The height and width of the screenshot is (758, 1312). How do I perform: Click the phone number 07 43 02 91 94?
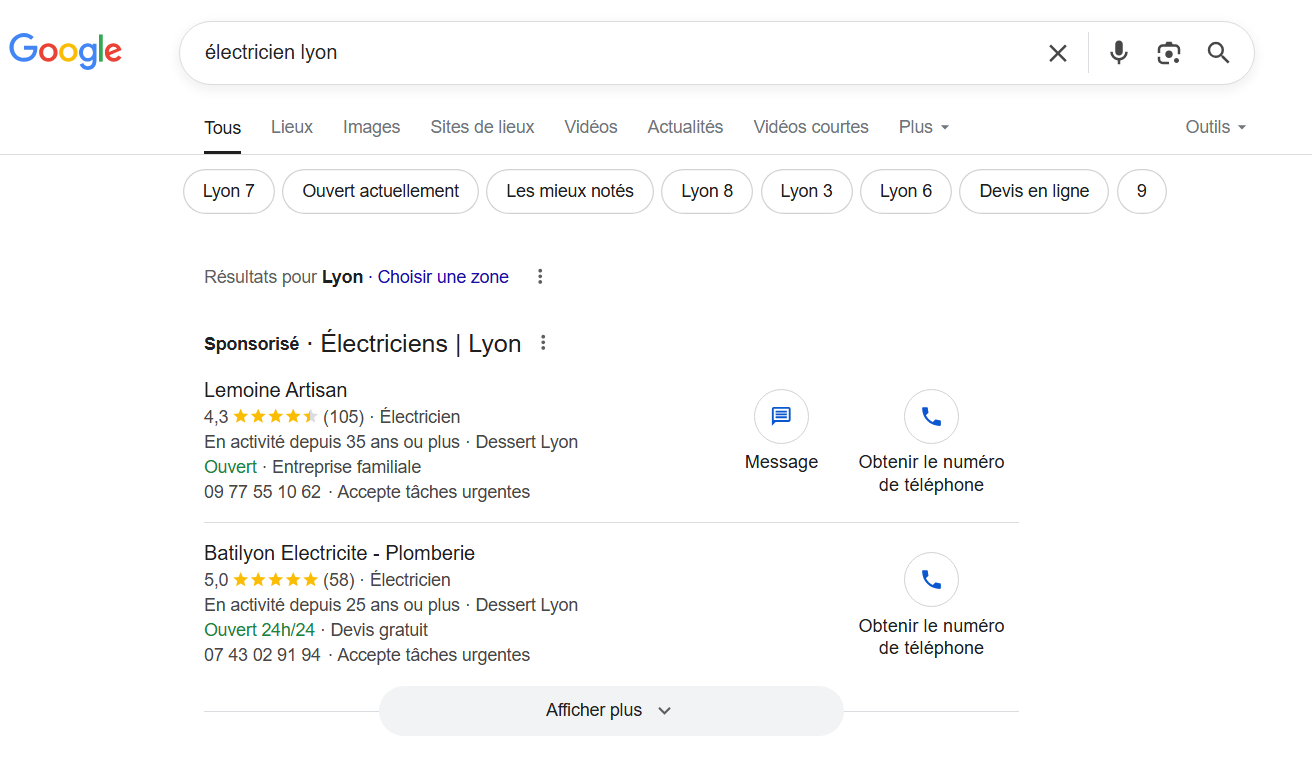tap(263, 655)
